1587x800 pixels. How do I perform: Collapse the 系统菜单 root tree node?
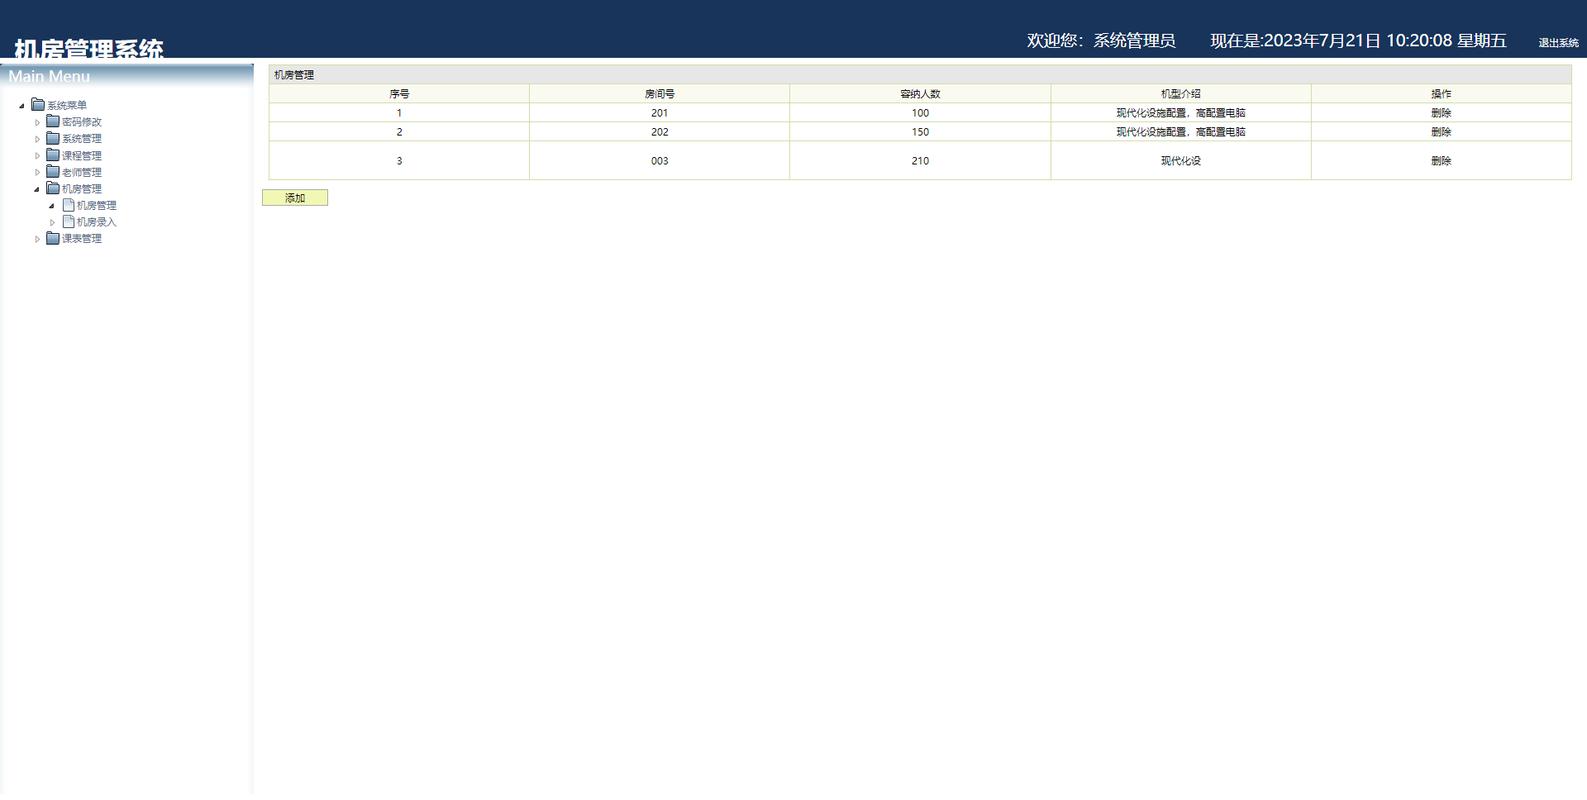22,105
